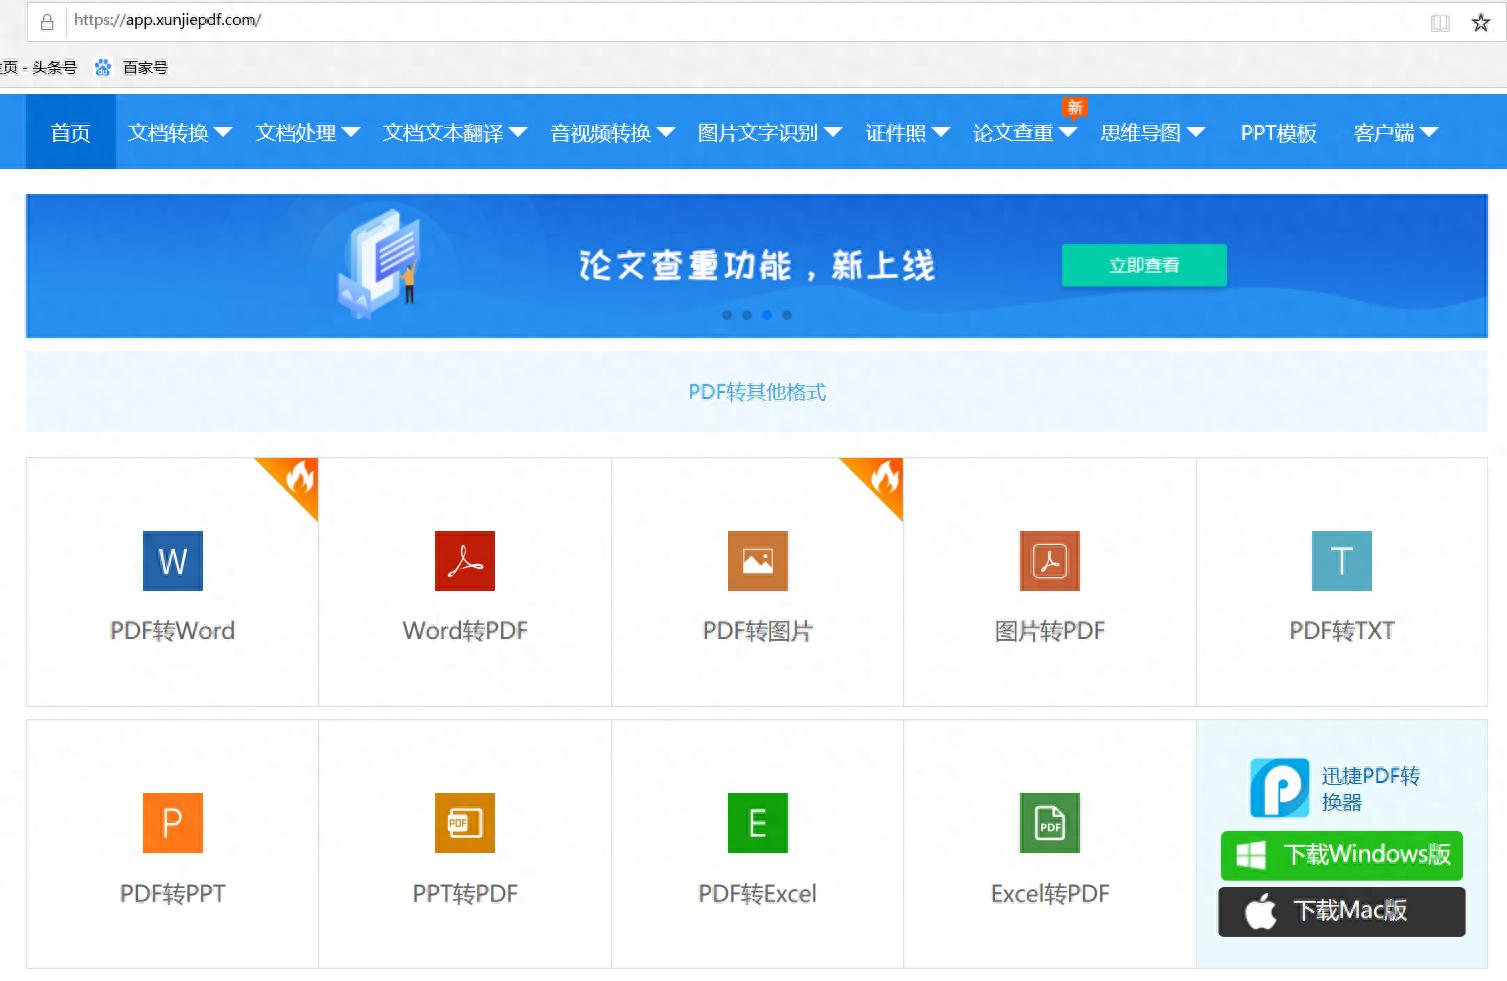Open the PPT模板 menu item

coord(1278,133)
